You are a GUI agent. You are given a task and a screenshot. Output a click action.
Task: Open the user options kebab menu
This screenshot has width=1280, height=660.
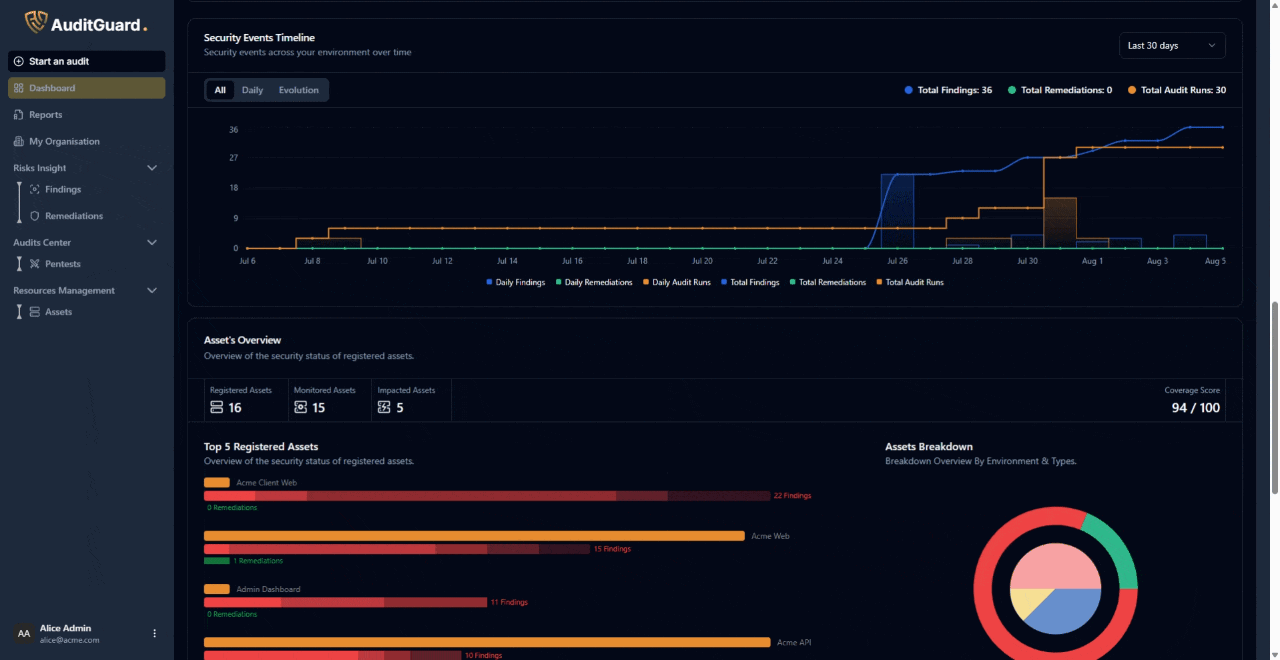(154, 633)
